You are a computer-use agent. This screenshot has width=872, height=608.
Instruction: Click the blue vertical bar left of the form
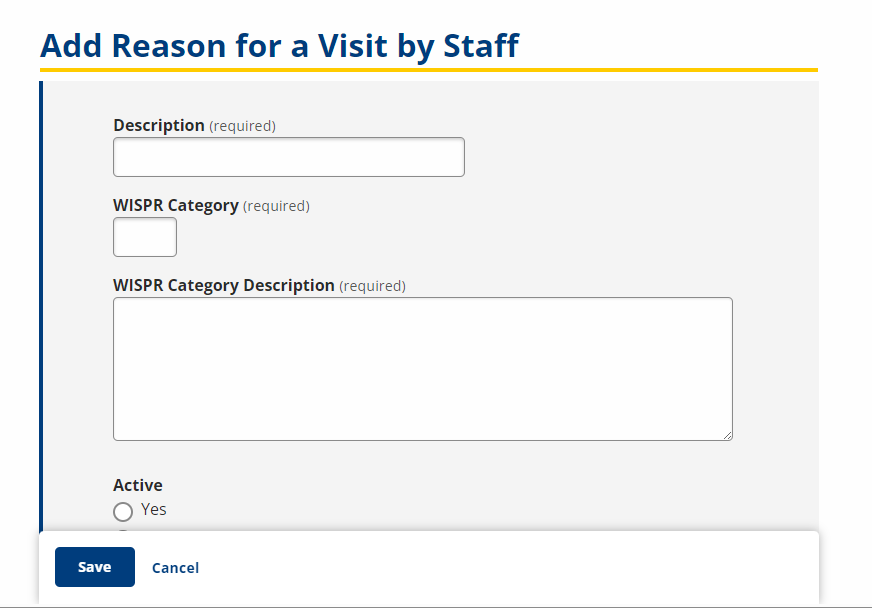[41, 300]
